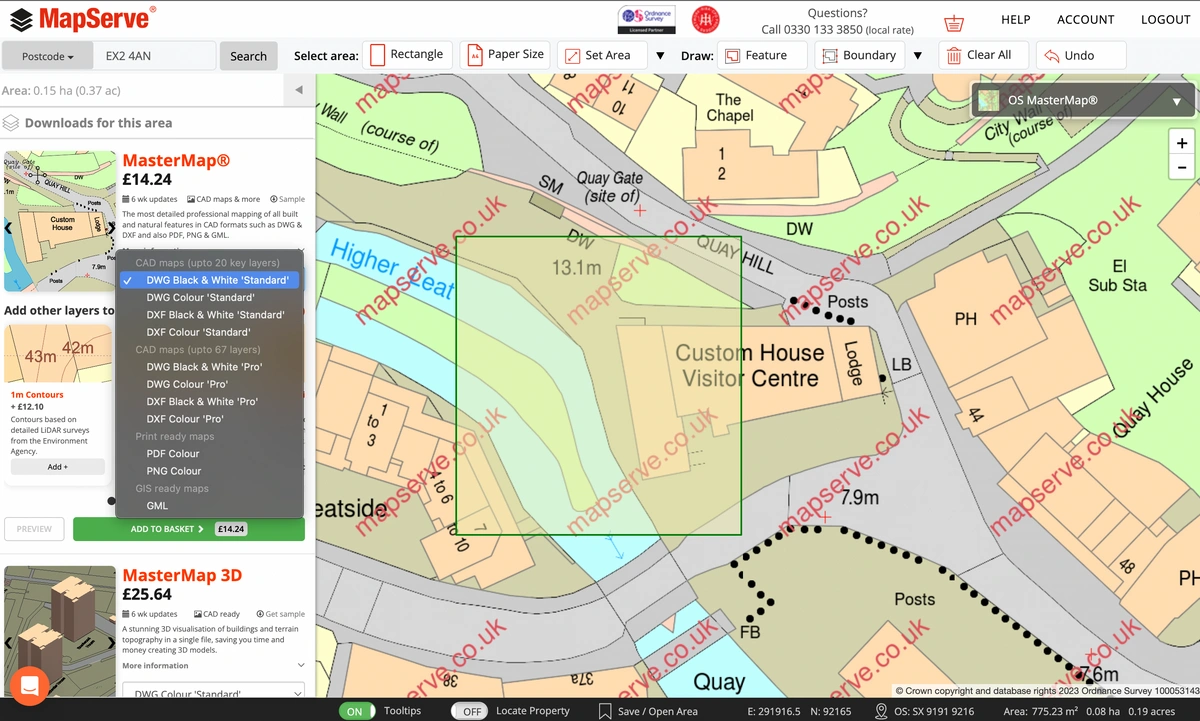This screenshot has width=1200, height=721.
Task: Collapse the left downloads panel
Action: click(298, 90)
